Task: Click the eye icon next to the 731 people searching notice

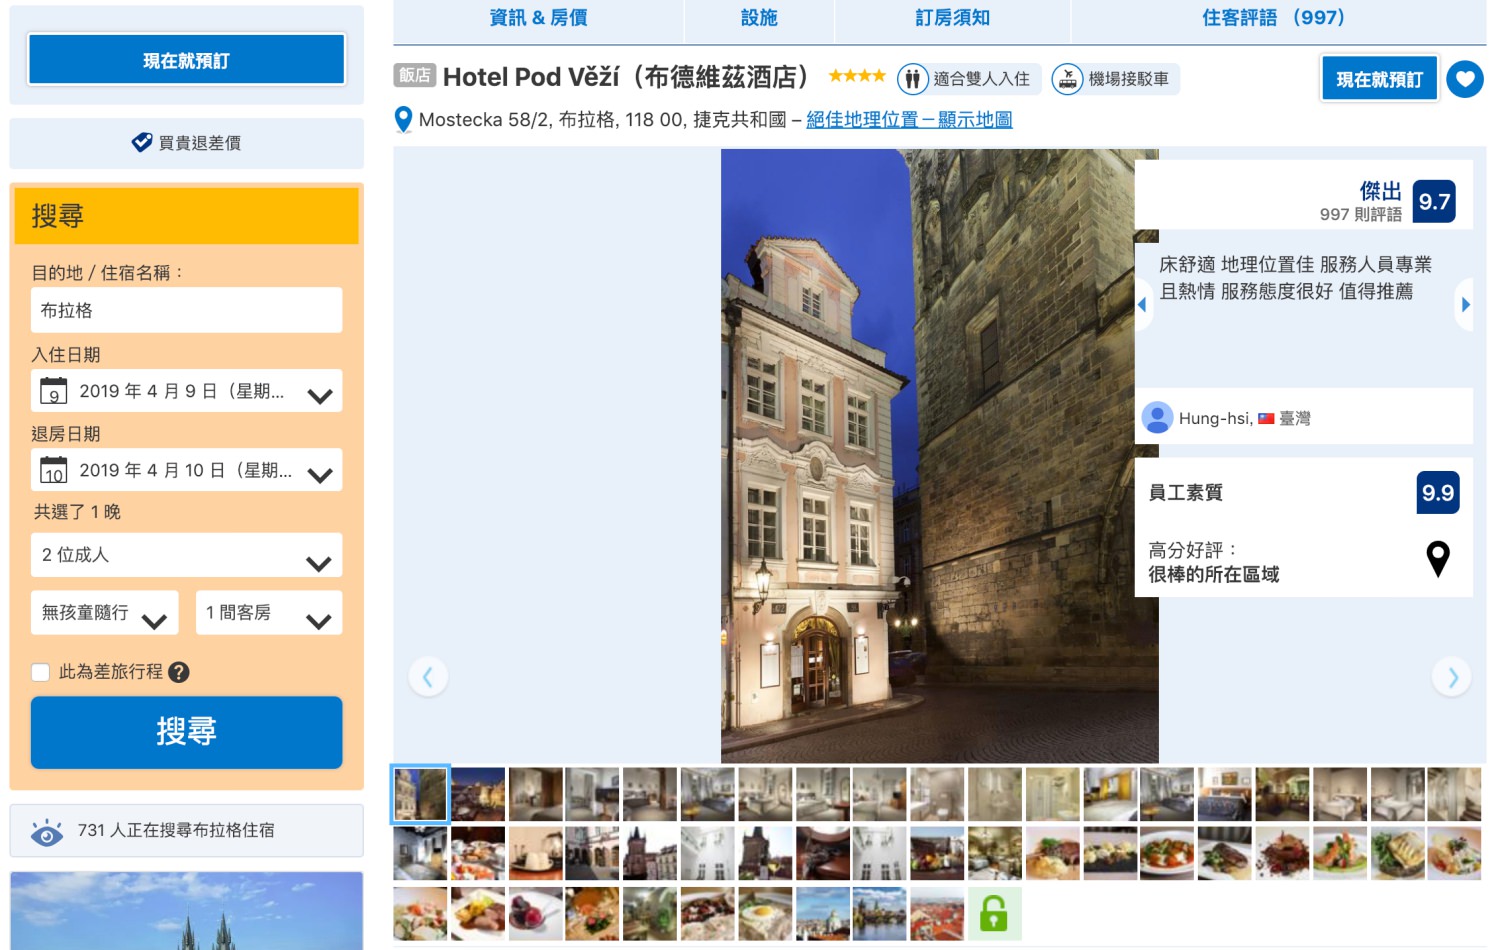Action: click(x=47, y=832)
